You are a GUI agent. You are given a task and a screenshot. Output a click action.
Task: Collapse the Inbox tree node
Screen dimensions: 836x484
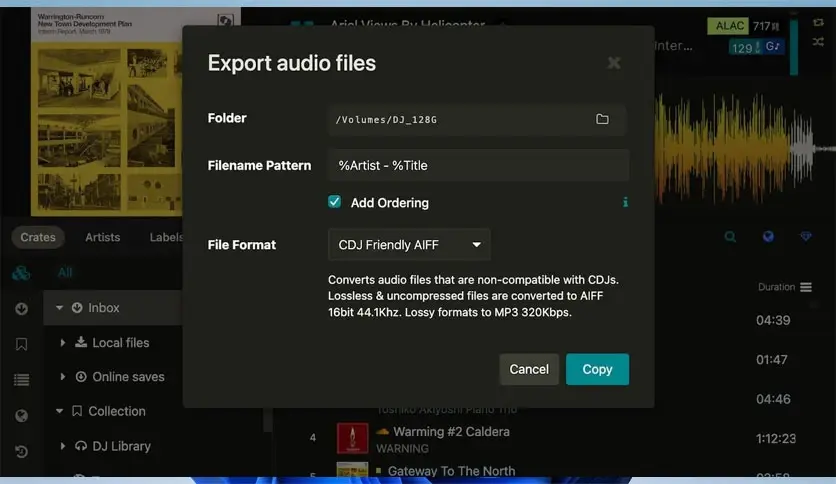tap(60, 308)
